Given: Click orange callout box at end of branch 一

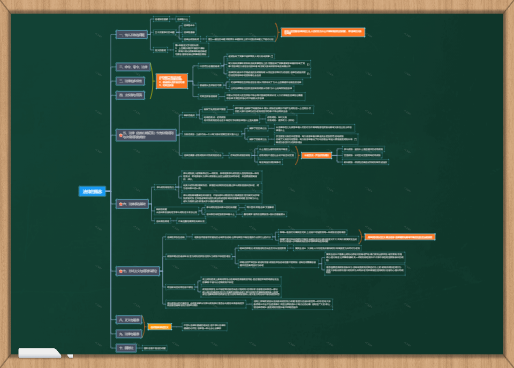Looking at the screenshot, I should [323, 32].
